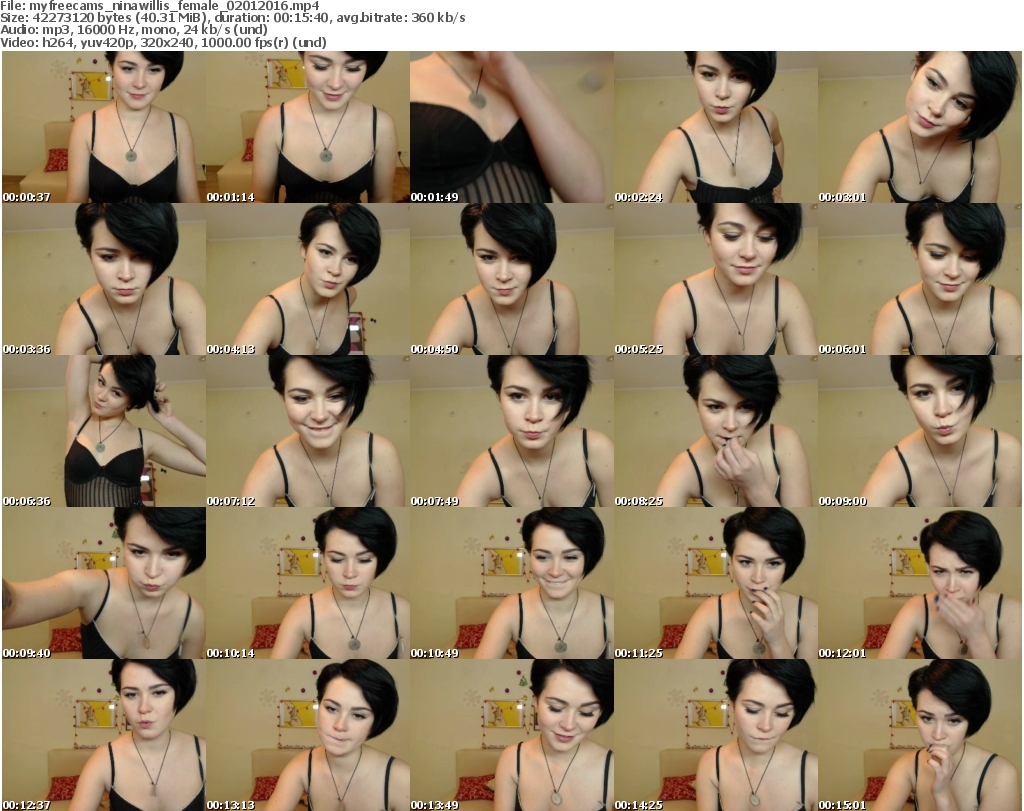Select the frame timestamped 00:03:36
Image resolution: width=1024 pixels, height=811 pixels.
click(x=104, y=279)
